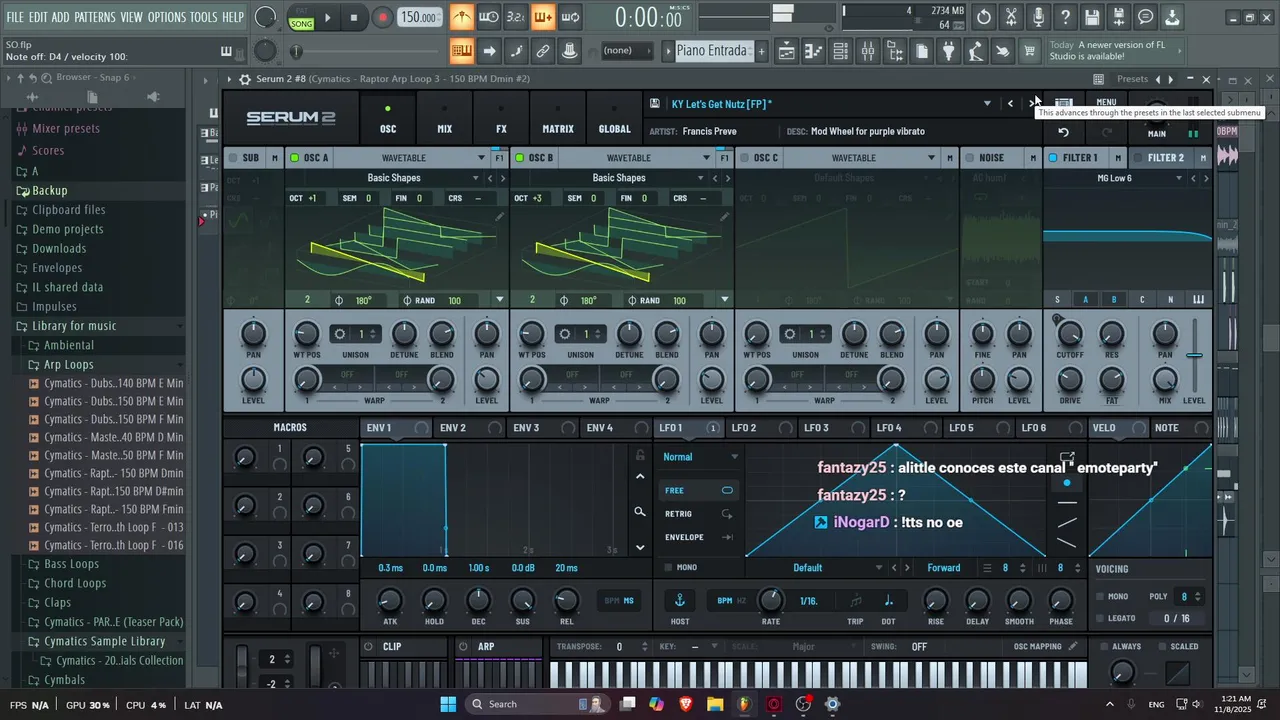The image size is (1280, 720).
Task: Click the speech bubble icon in toolbar
Action: coord(1146,17)
